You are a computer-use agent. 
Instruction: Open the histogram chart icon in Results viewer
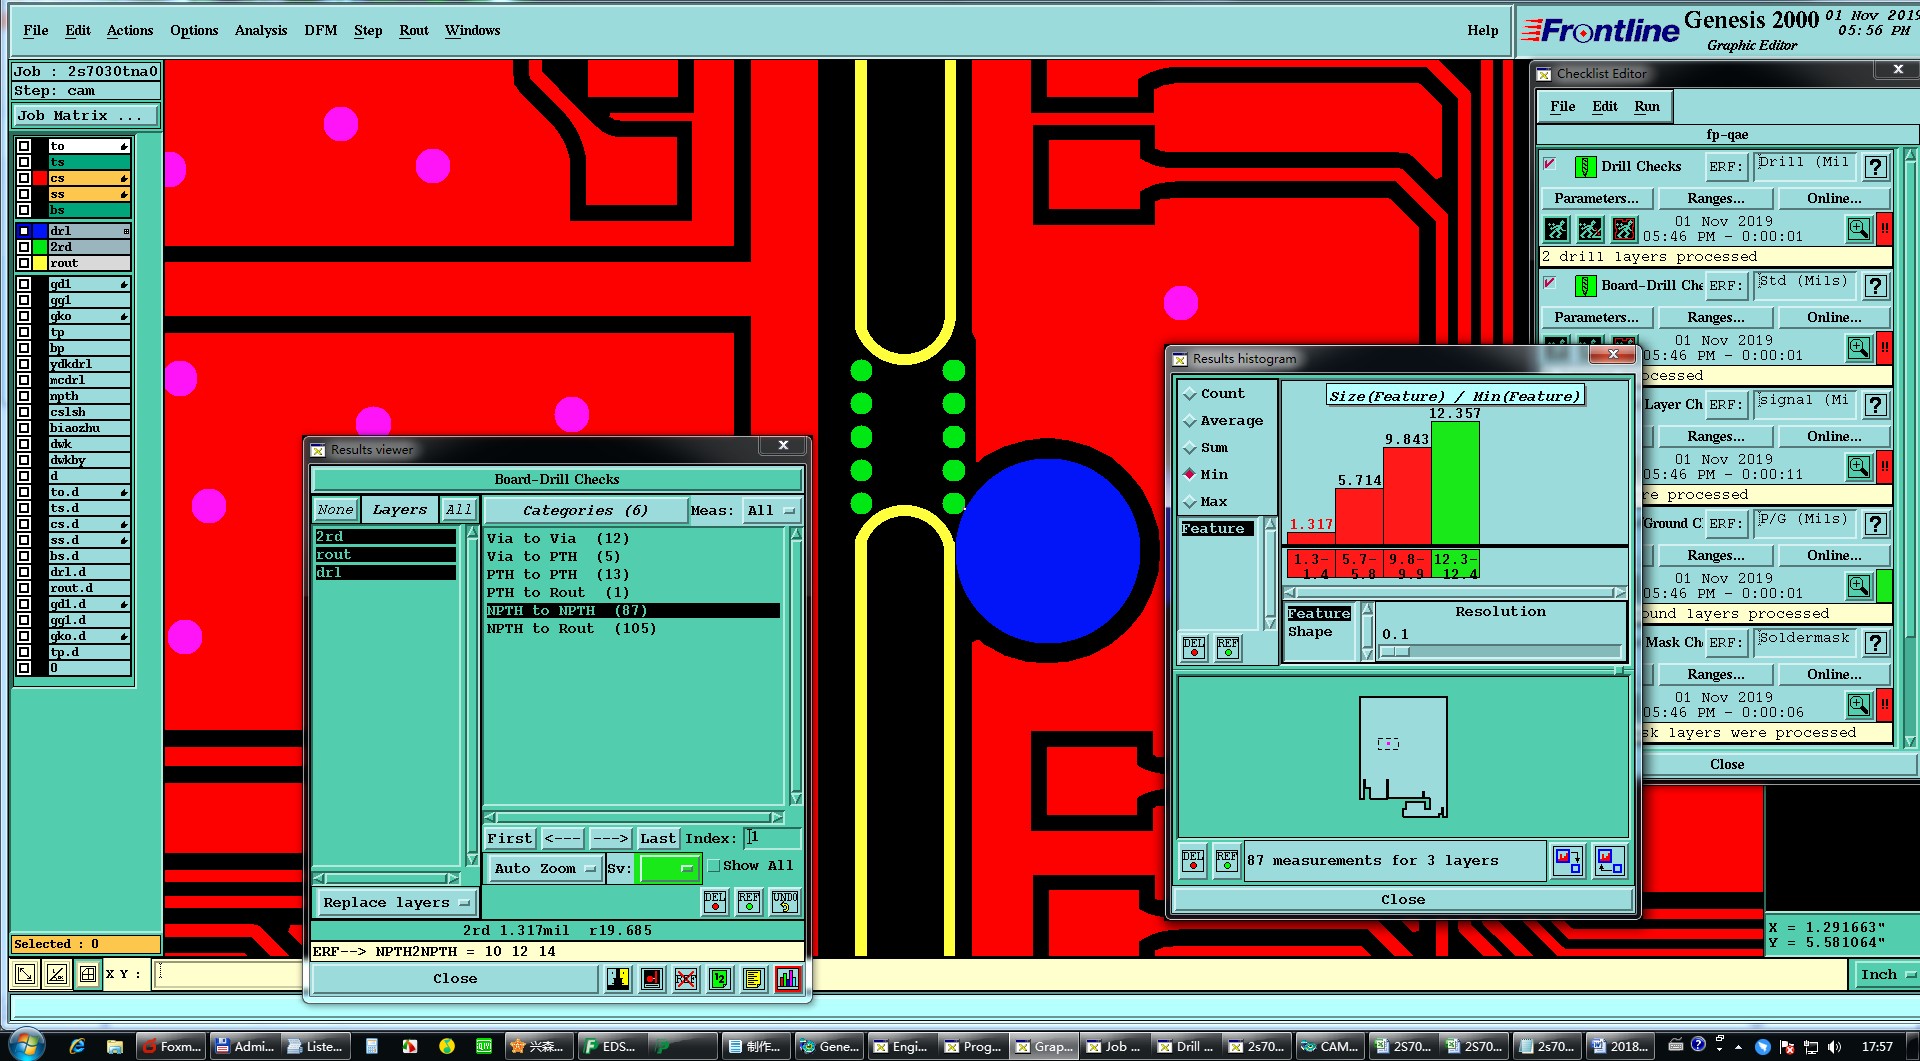point(788,979)
